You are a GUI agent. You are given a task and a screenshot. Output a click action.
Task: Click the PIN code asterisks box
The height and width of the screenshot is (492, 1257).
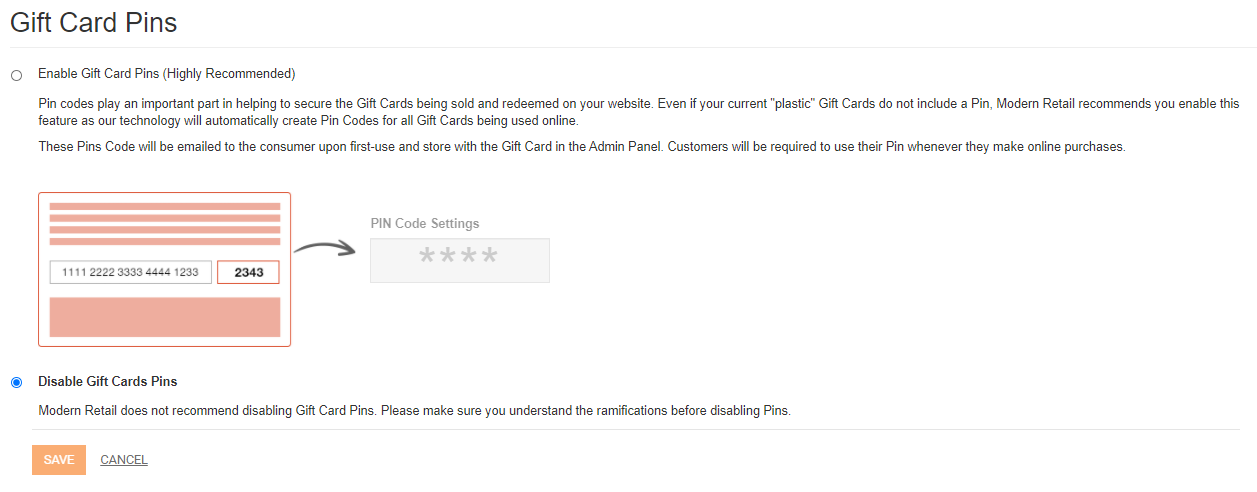460,260
